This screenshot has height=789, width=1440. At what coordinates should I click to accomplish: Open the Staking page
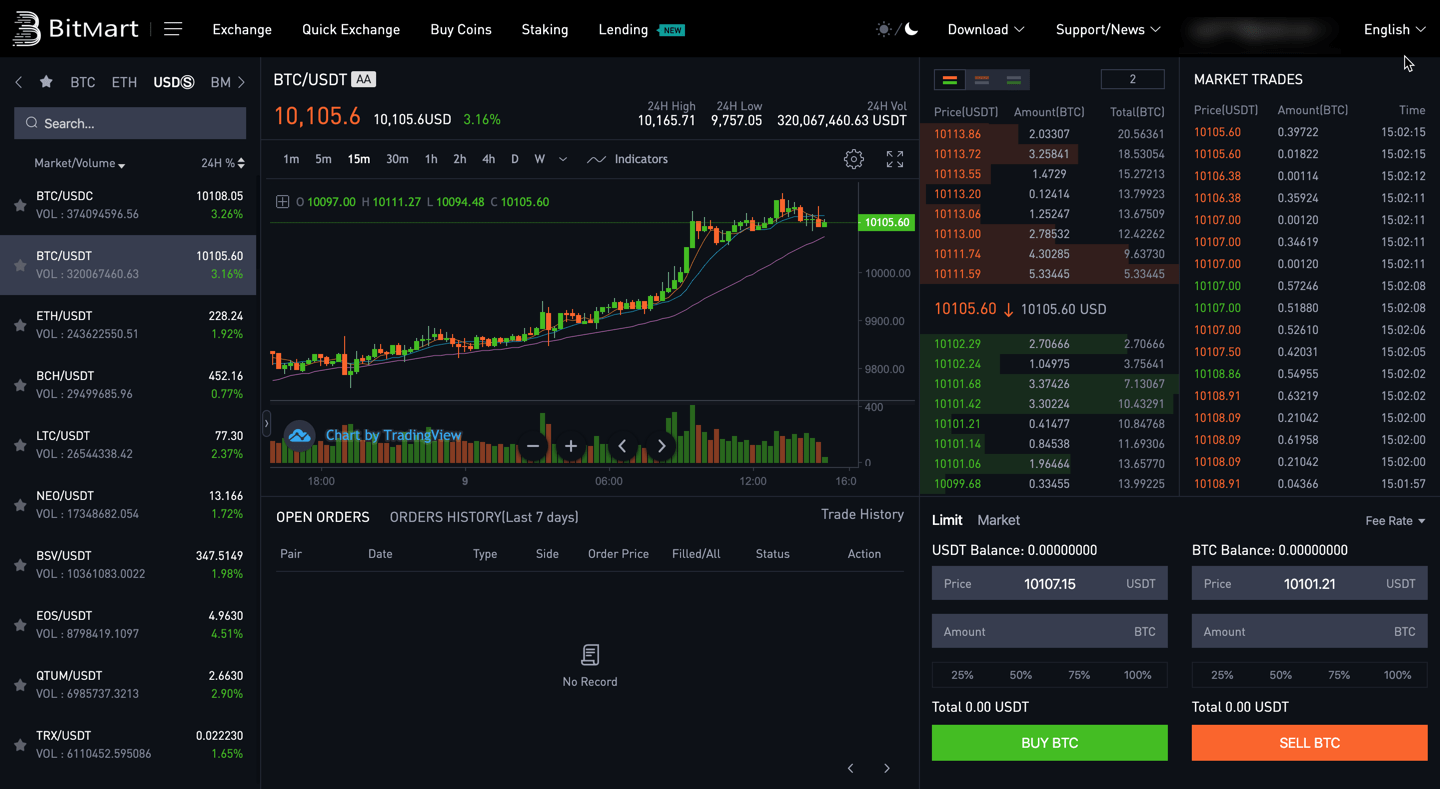(x=545, y=29)
